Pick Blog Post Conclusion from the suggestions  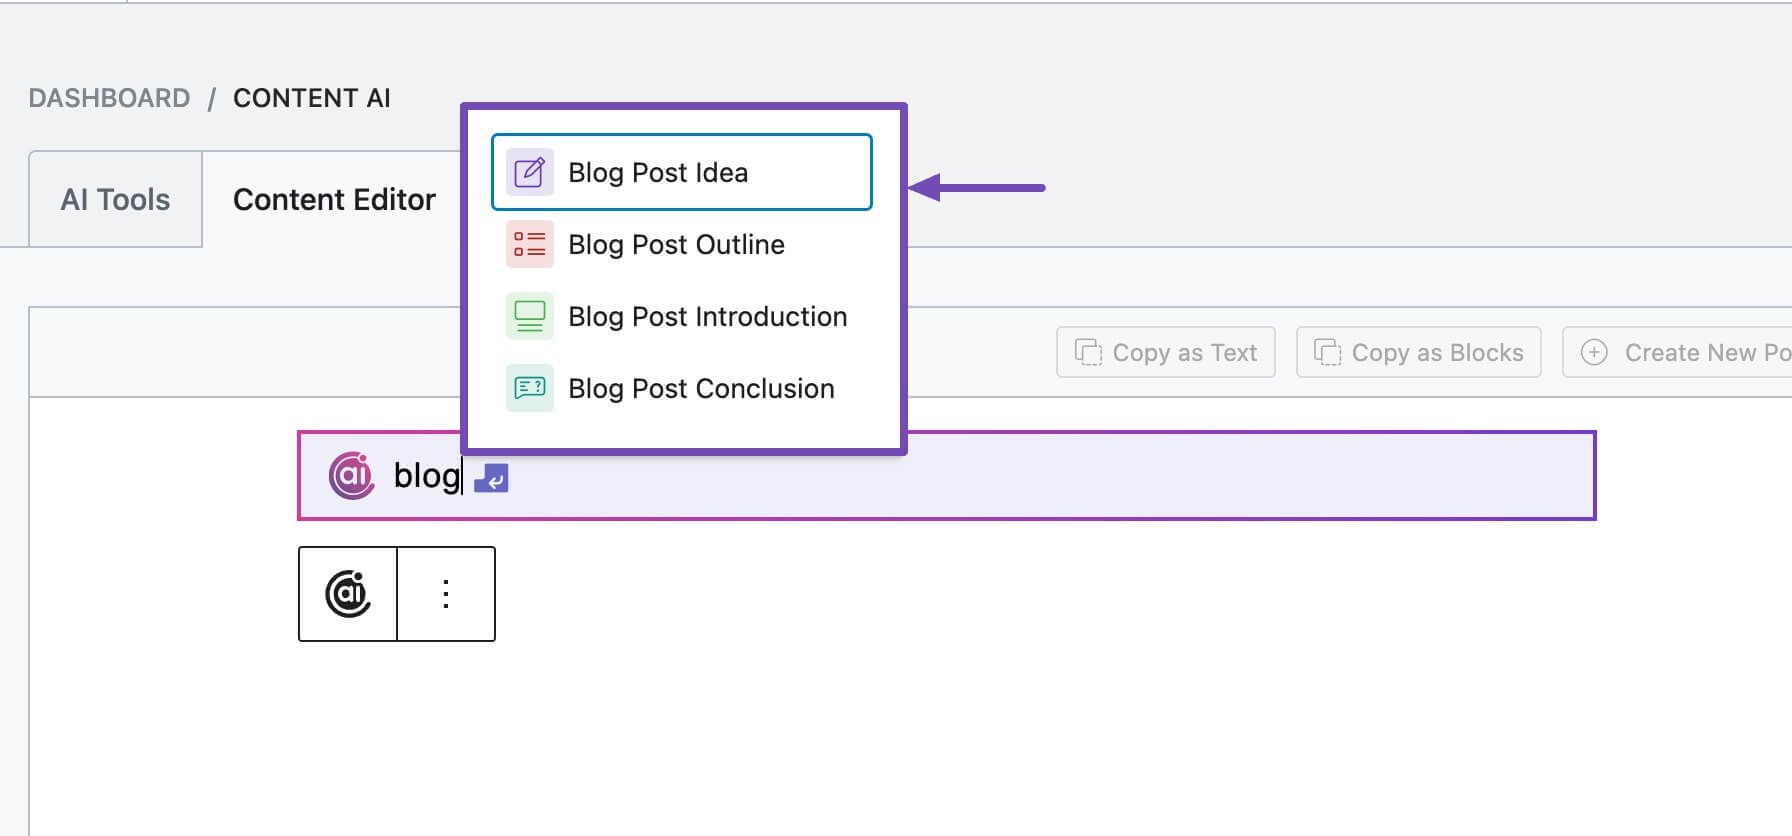[682, 389]
